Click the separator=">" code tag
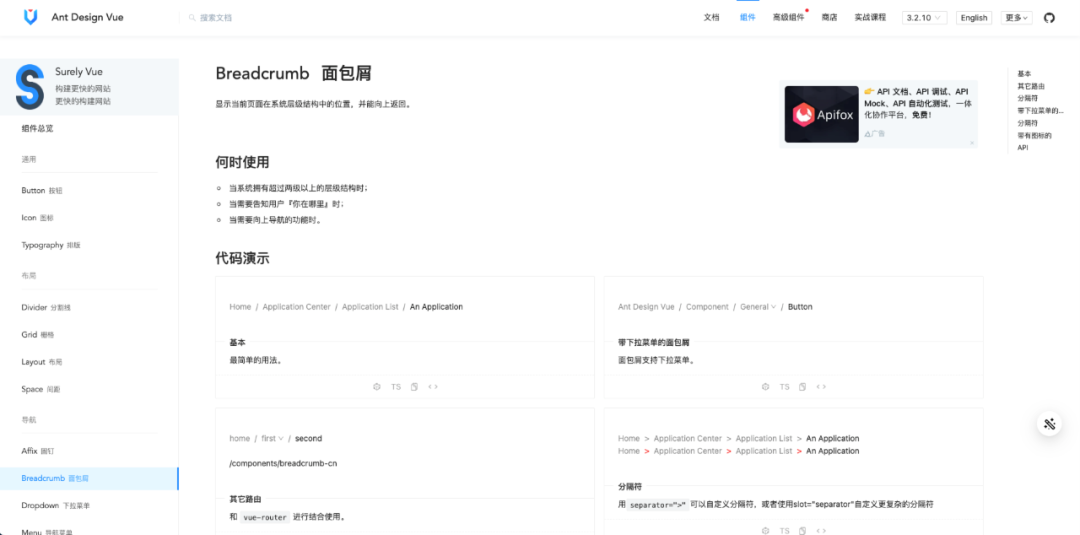1080x535 pixels. click(658, 504)
